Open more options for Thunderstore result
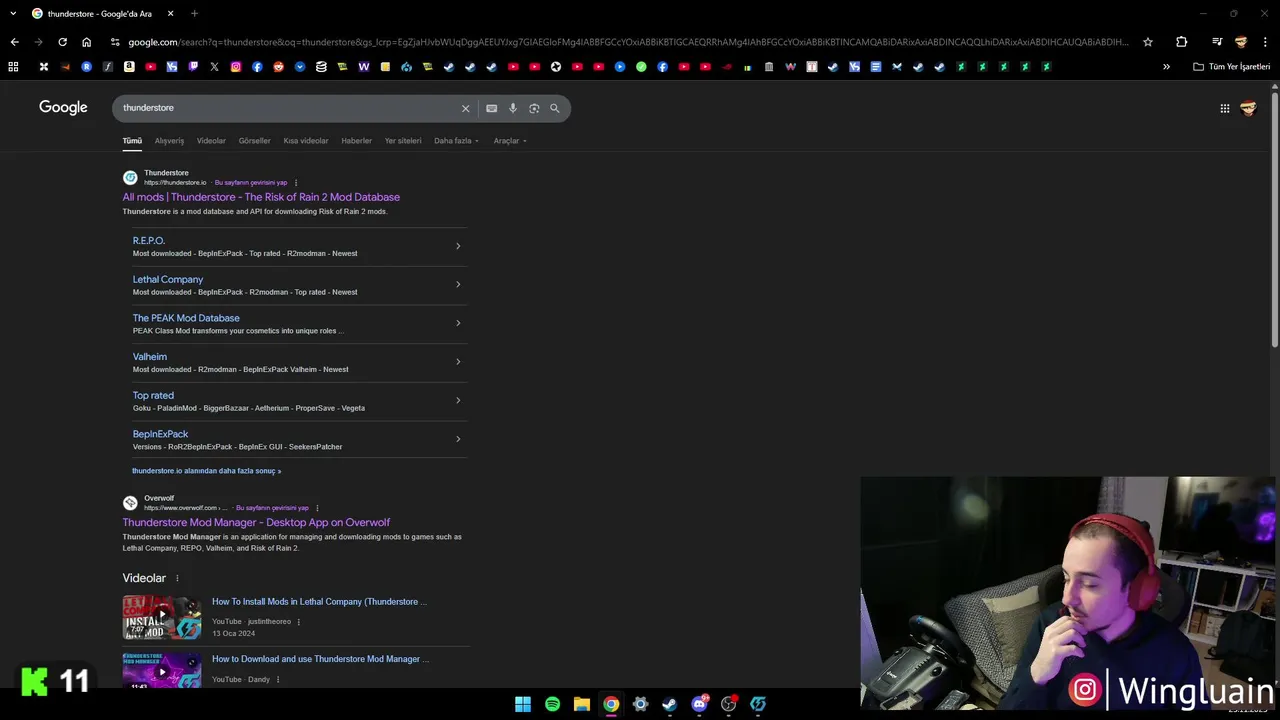This screenshot has height=720, width=1280. click(x=295, y=183)
